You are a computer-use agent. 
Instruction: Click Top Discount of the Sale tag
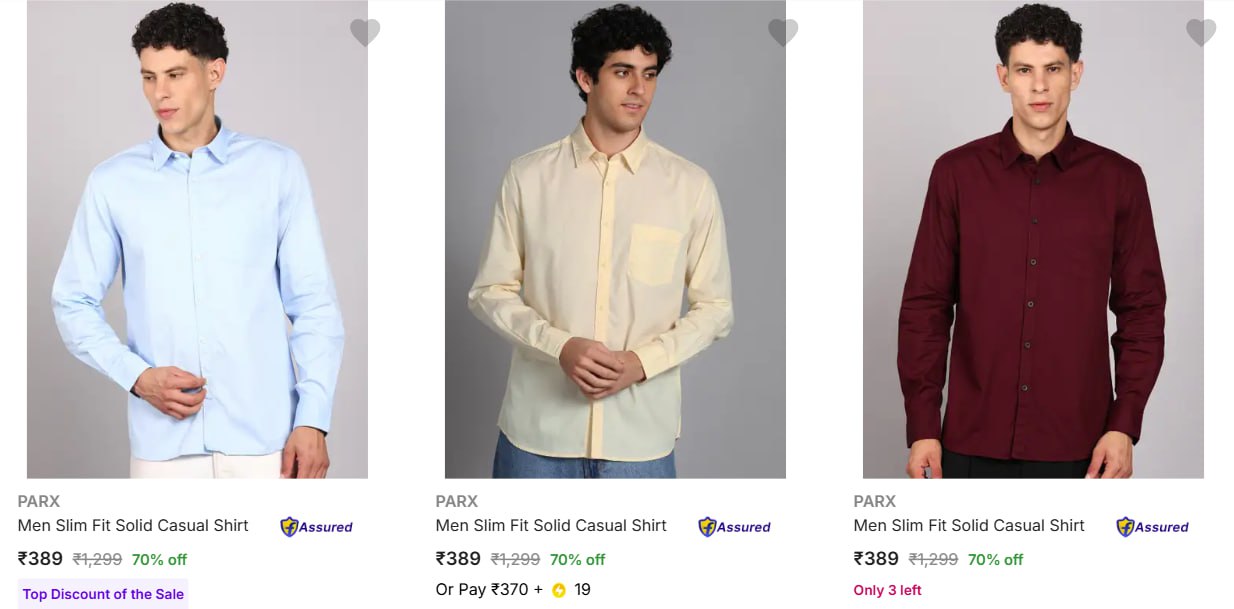pos(103,594)
